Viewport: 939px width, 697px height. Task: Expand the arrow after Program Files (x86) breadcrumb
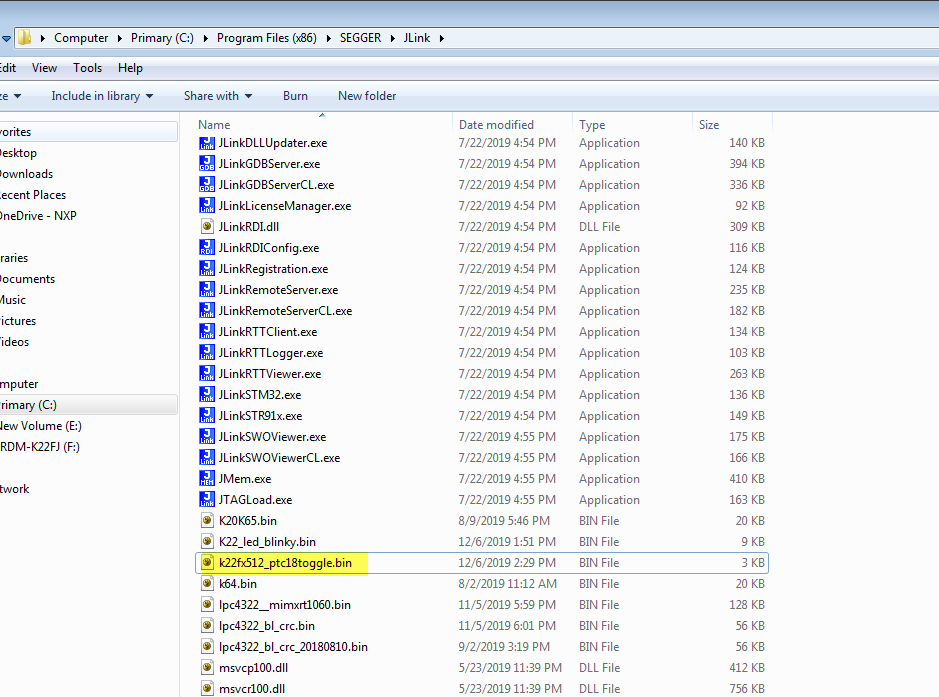pyautogui.click(x=329, y=38)
